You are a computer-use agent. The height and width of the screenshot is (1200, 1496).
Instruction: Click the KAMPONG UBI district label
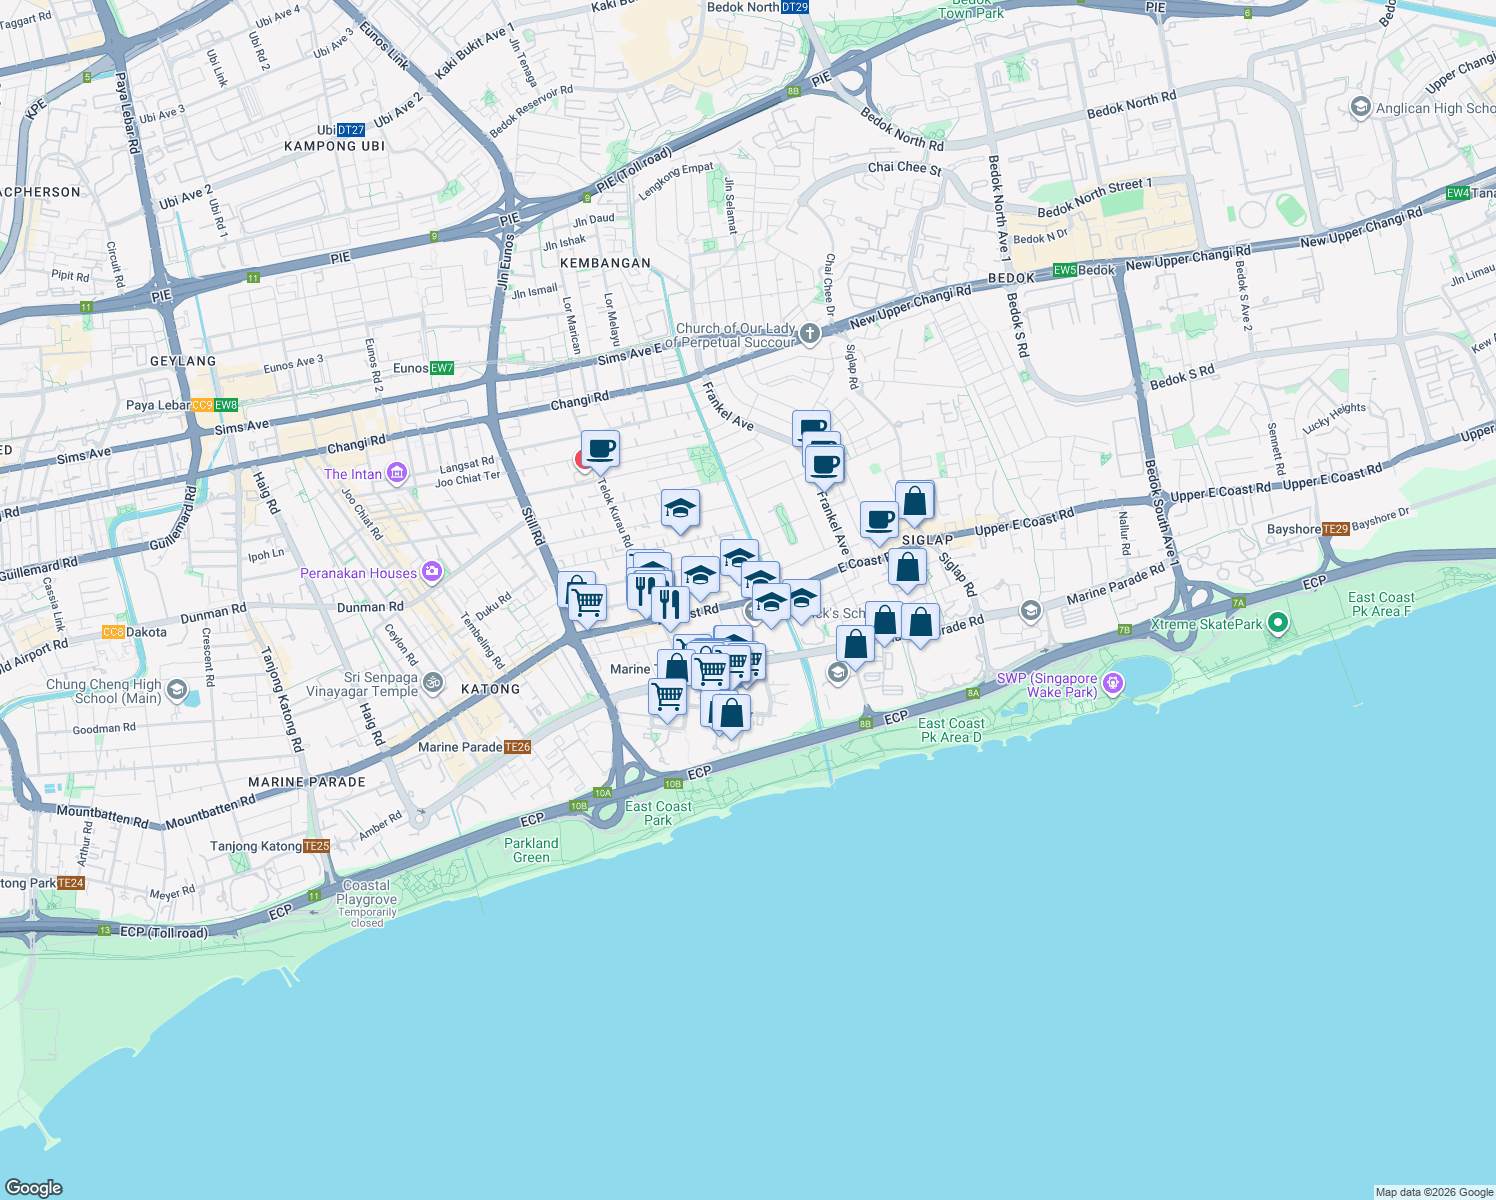tap(334, 146)
